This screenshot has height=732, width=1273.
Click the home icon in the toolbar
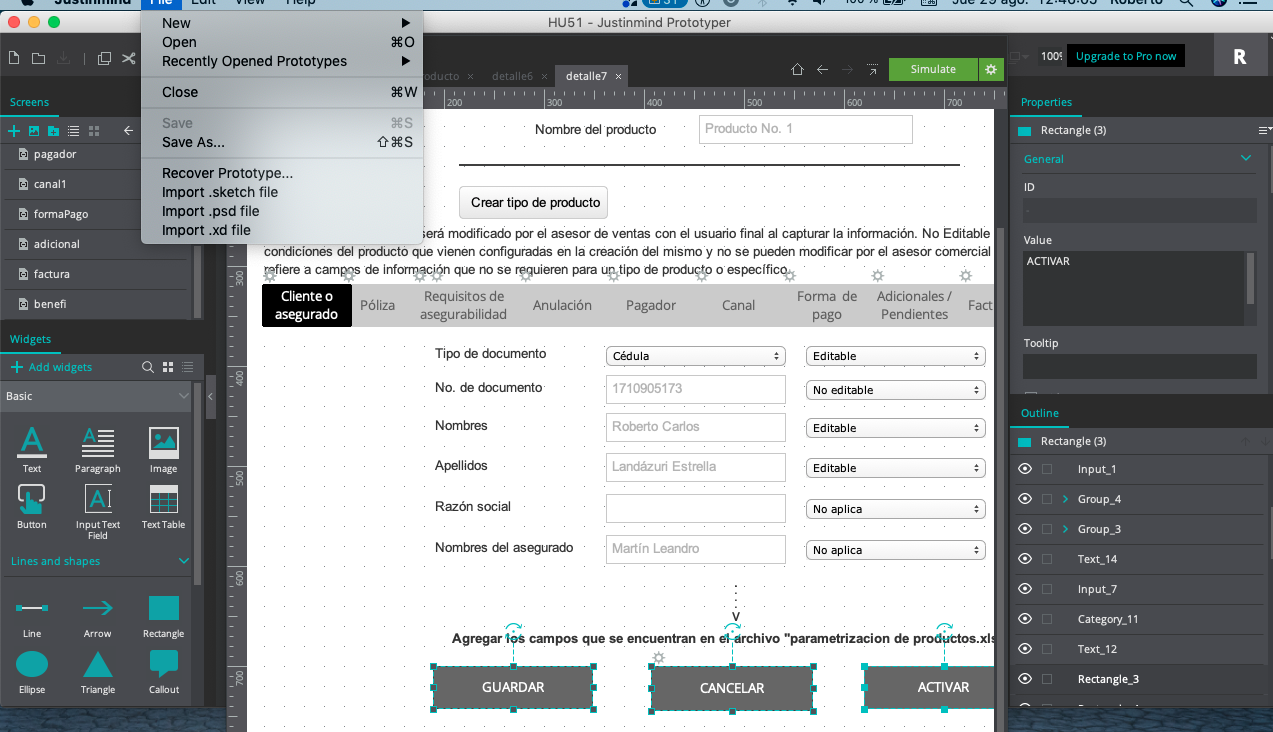pyautogui.click(x=797, y=70)
